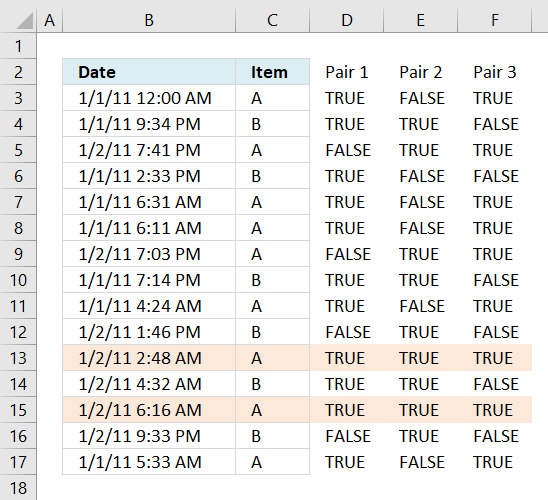Select cell containing 1/2/11 6:16 AM

tap(149, 410)
